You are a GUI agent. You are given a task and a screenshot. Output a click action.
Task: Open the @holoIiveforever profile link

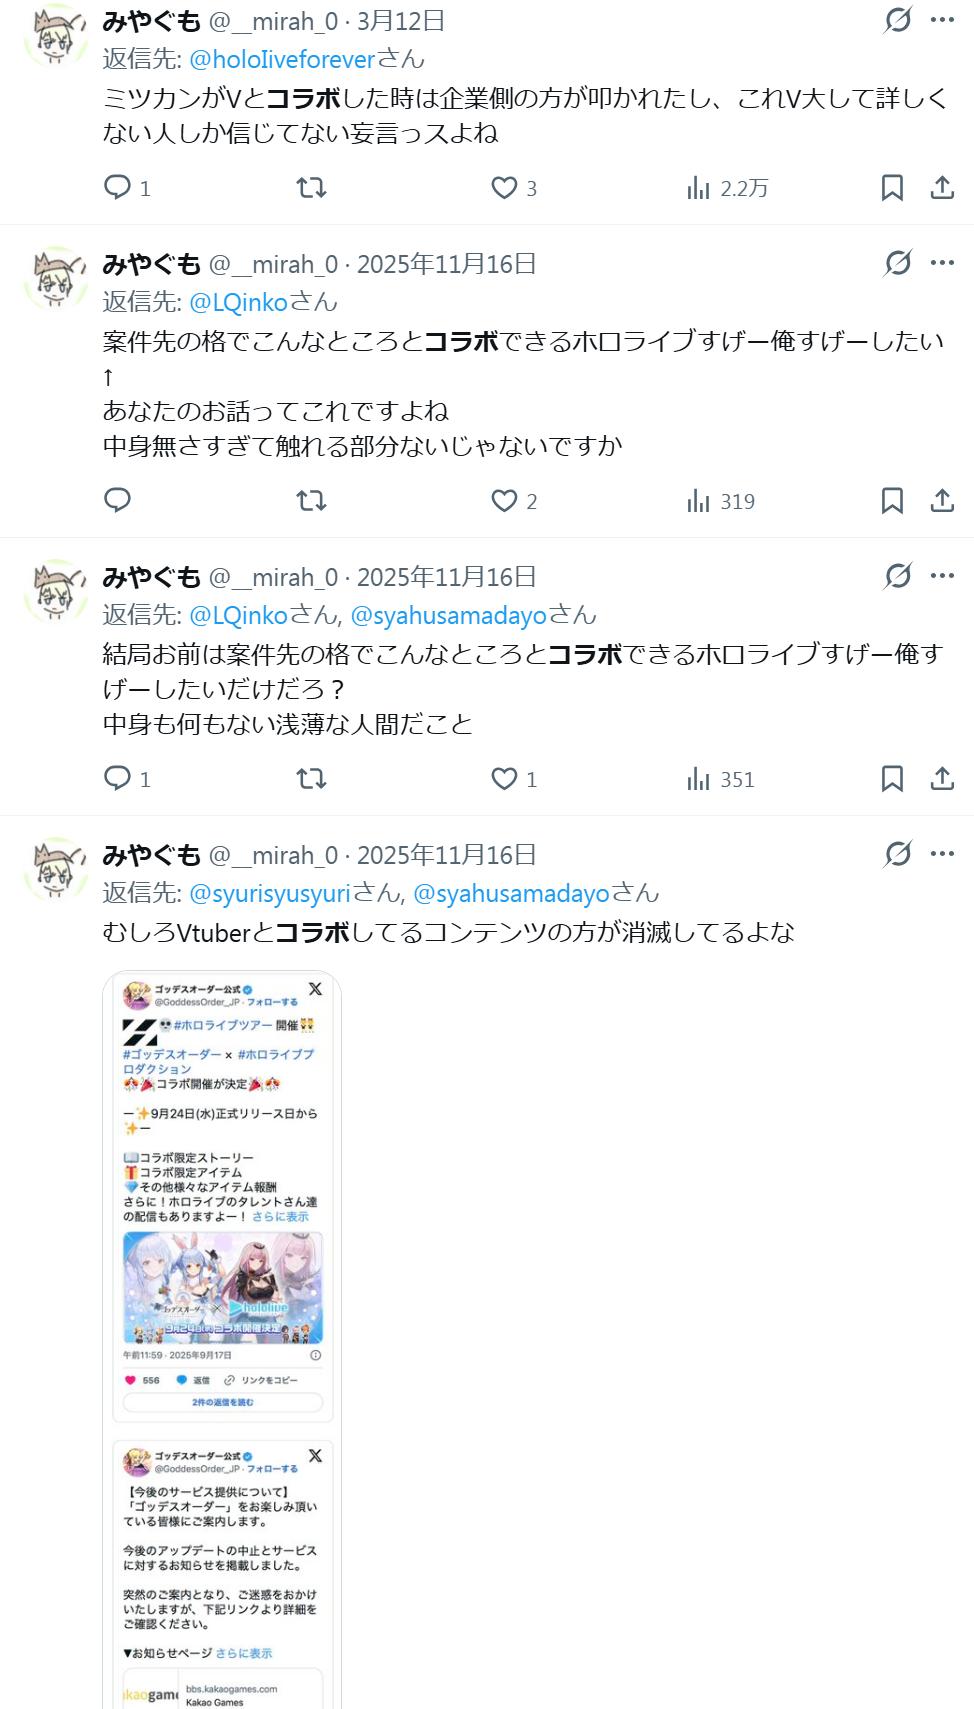pos(282,59)
